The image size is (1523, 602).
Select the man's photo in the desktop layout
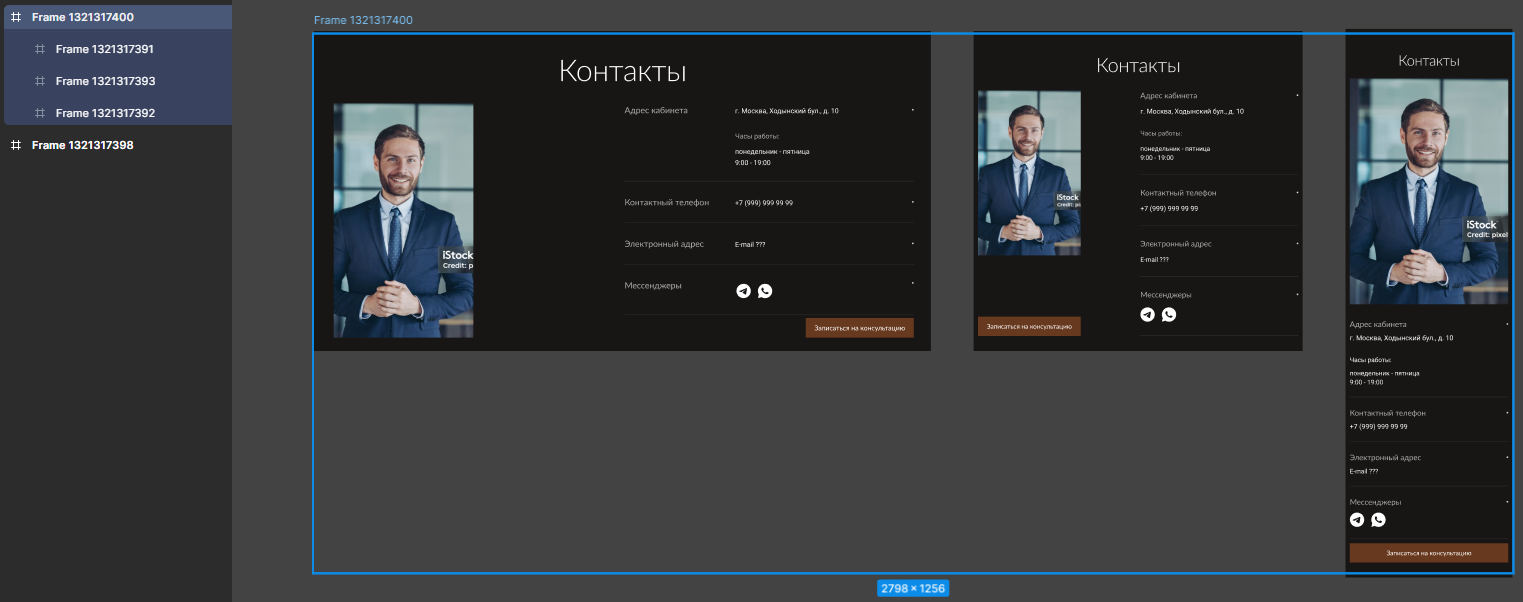(403, 220)
